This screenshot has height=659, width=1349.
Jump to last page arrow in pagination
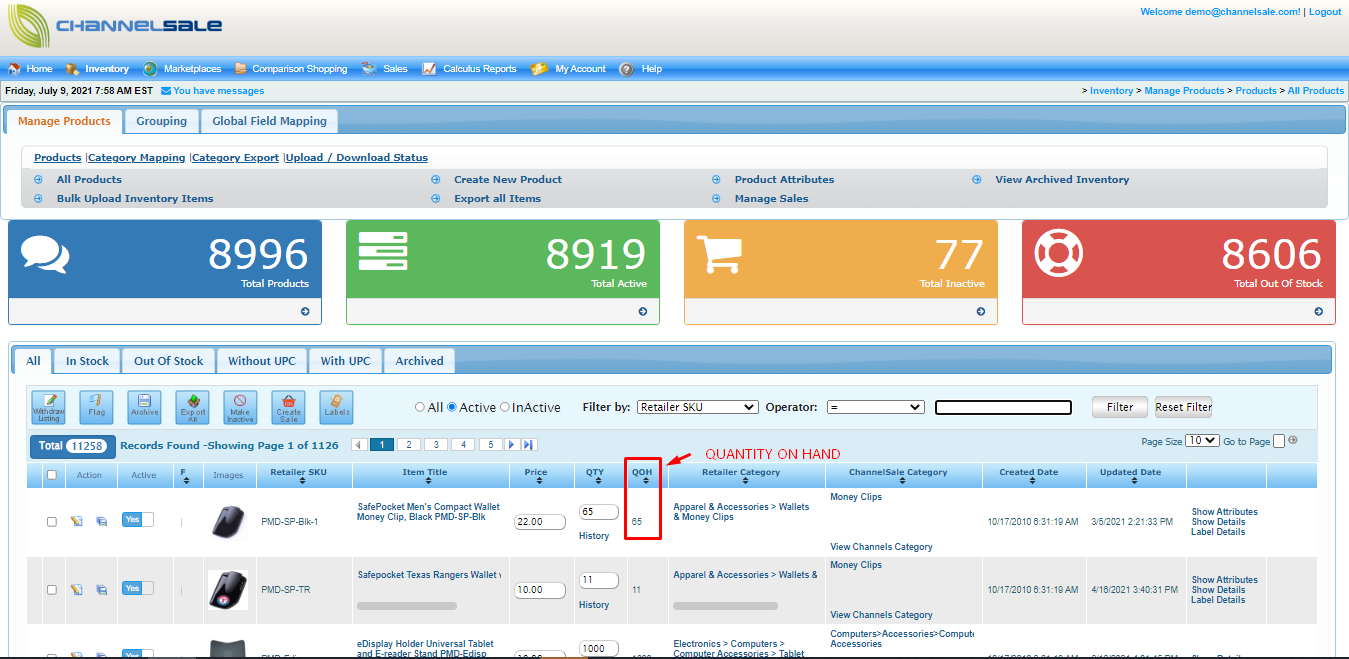coord(529,445)
